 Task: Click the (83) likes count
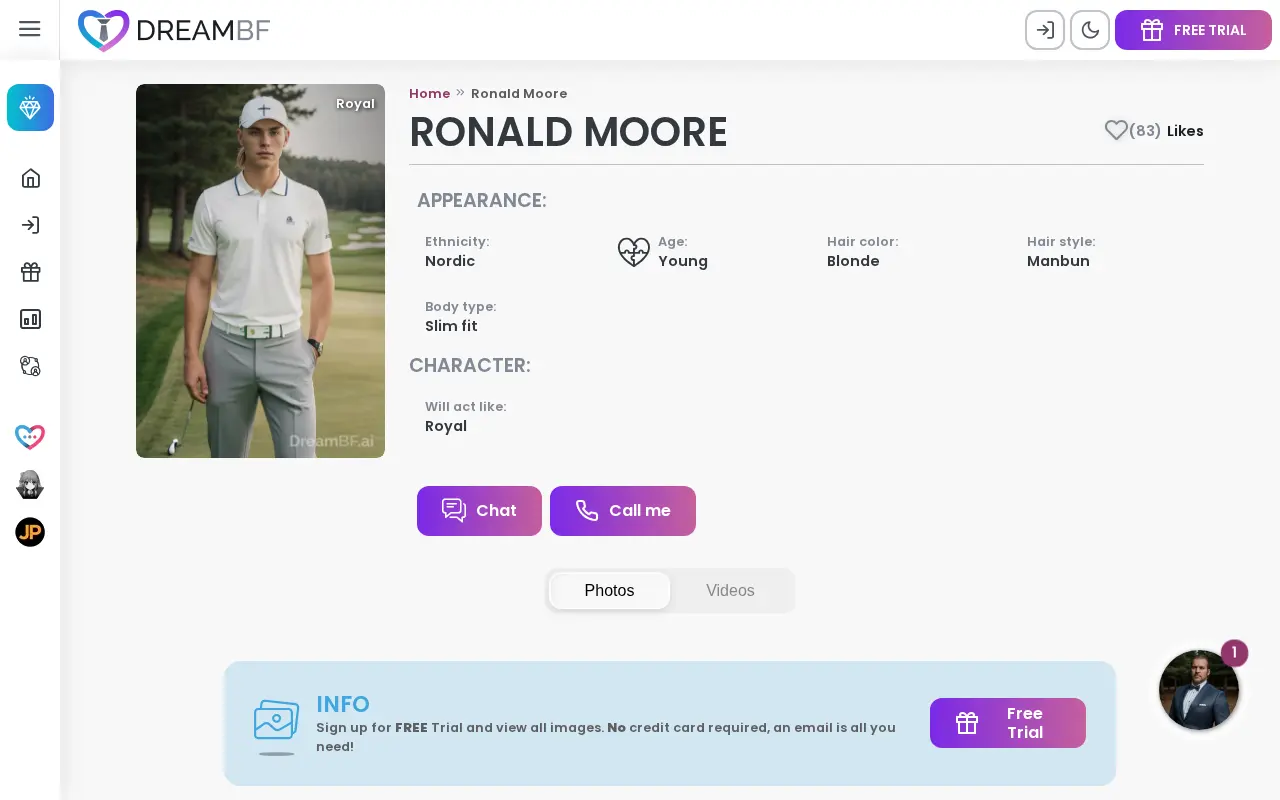[1145, 131]
